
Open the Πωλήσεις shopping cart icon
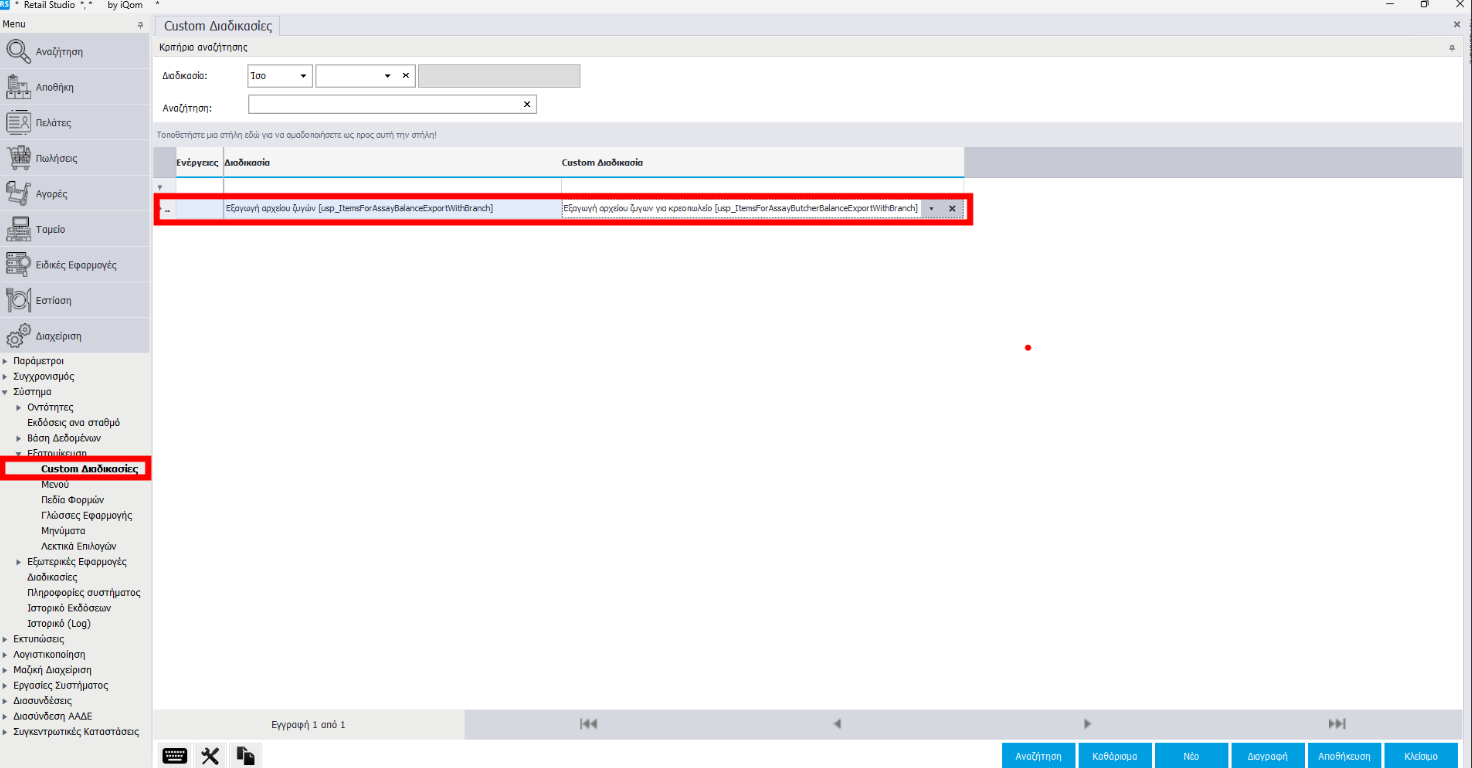tap(19, 158)
